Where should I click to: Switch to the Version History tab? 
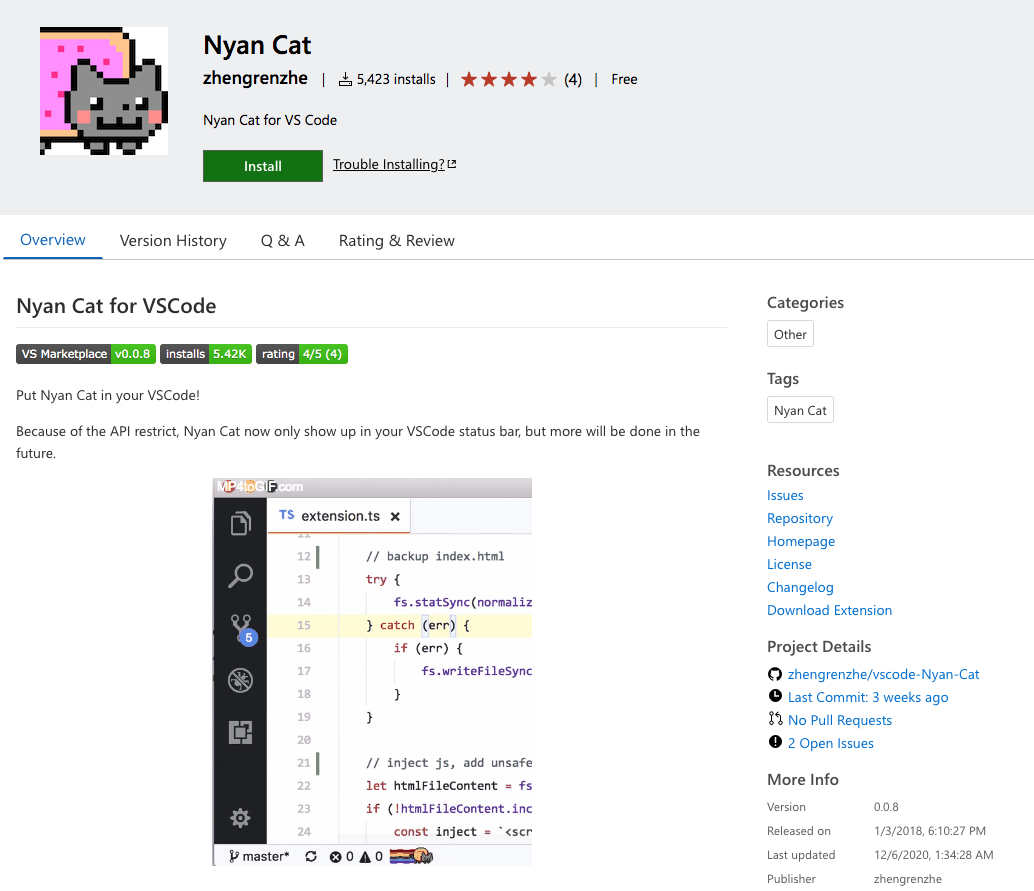pos(173,240)
